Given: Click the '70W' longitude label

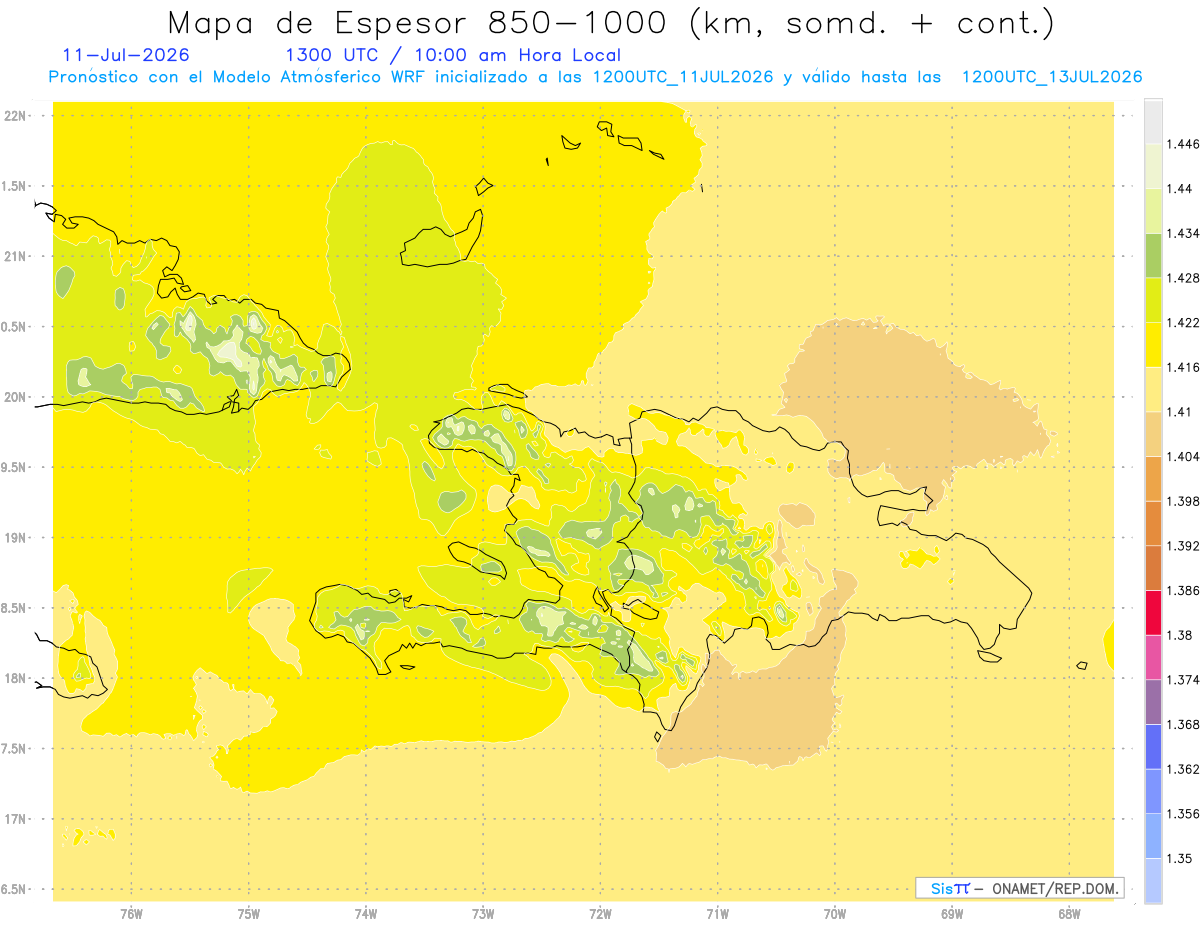Looking at the screenshot, I should tap(835, 913).
